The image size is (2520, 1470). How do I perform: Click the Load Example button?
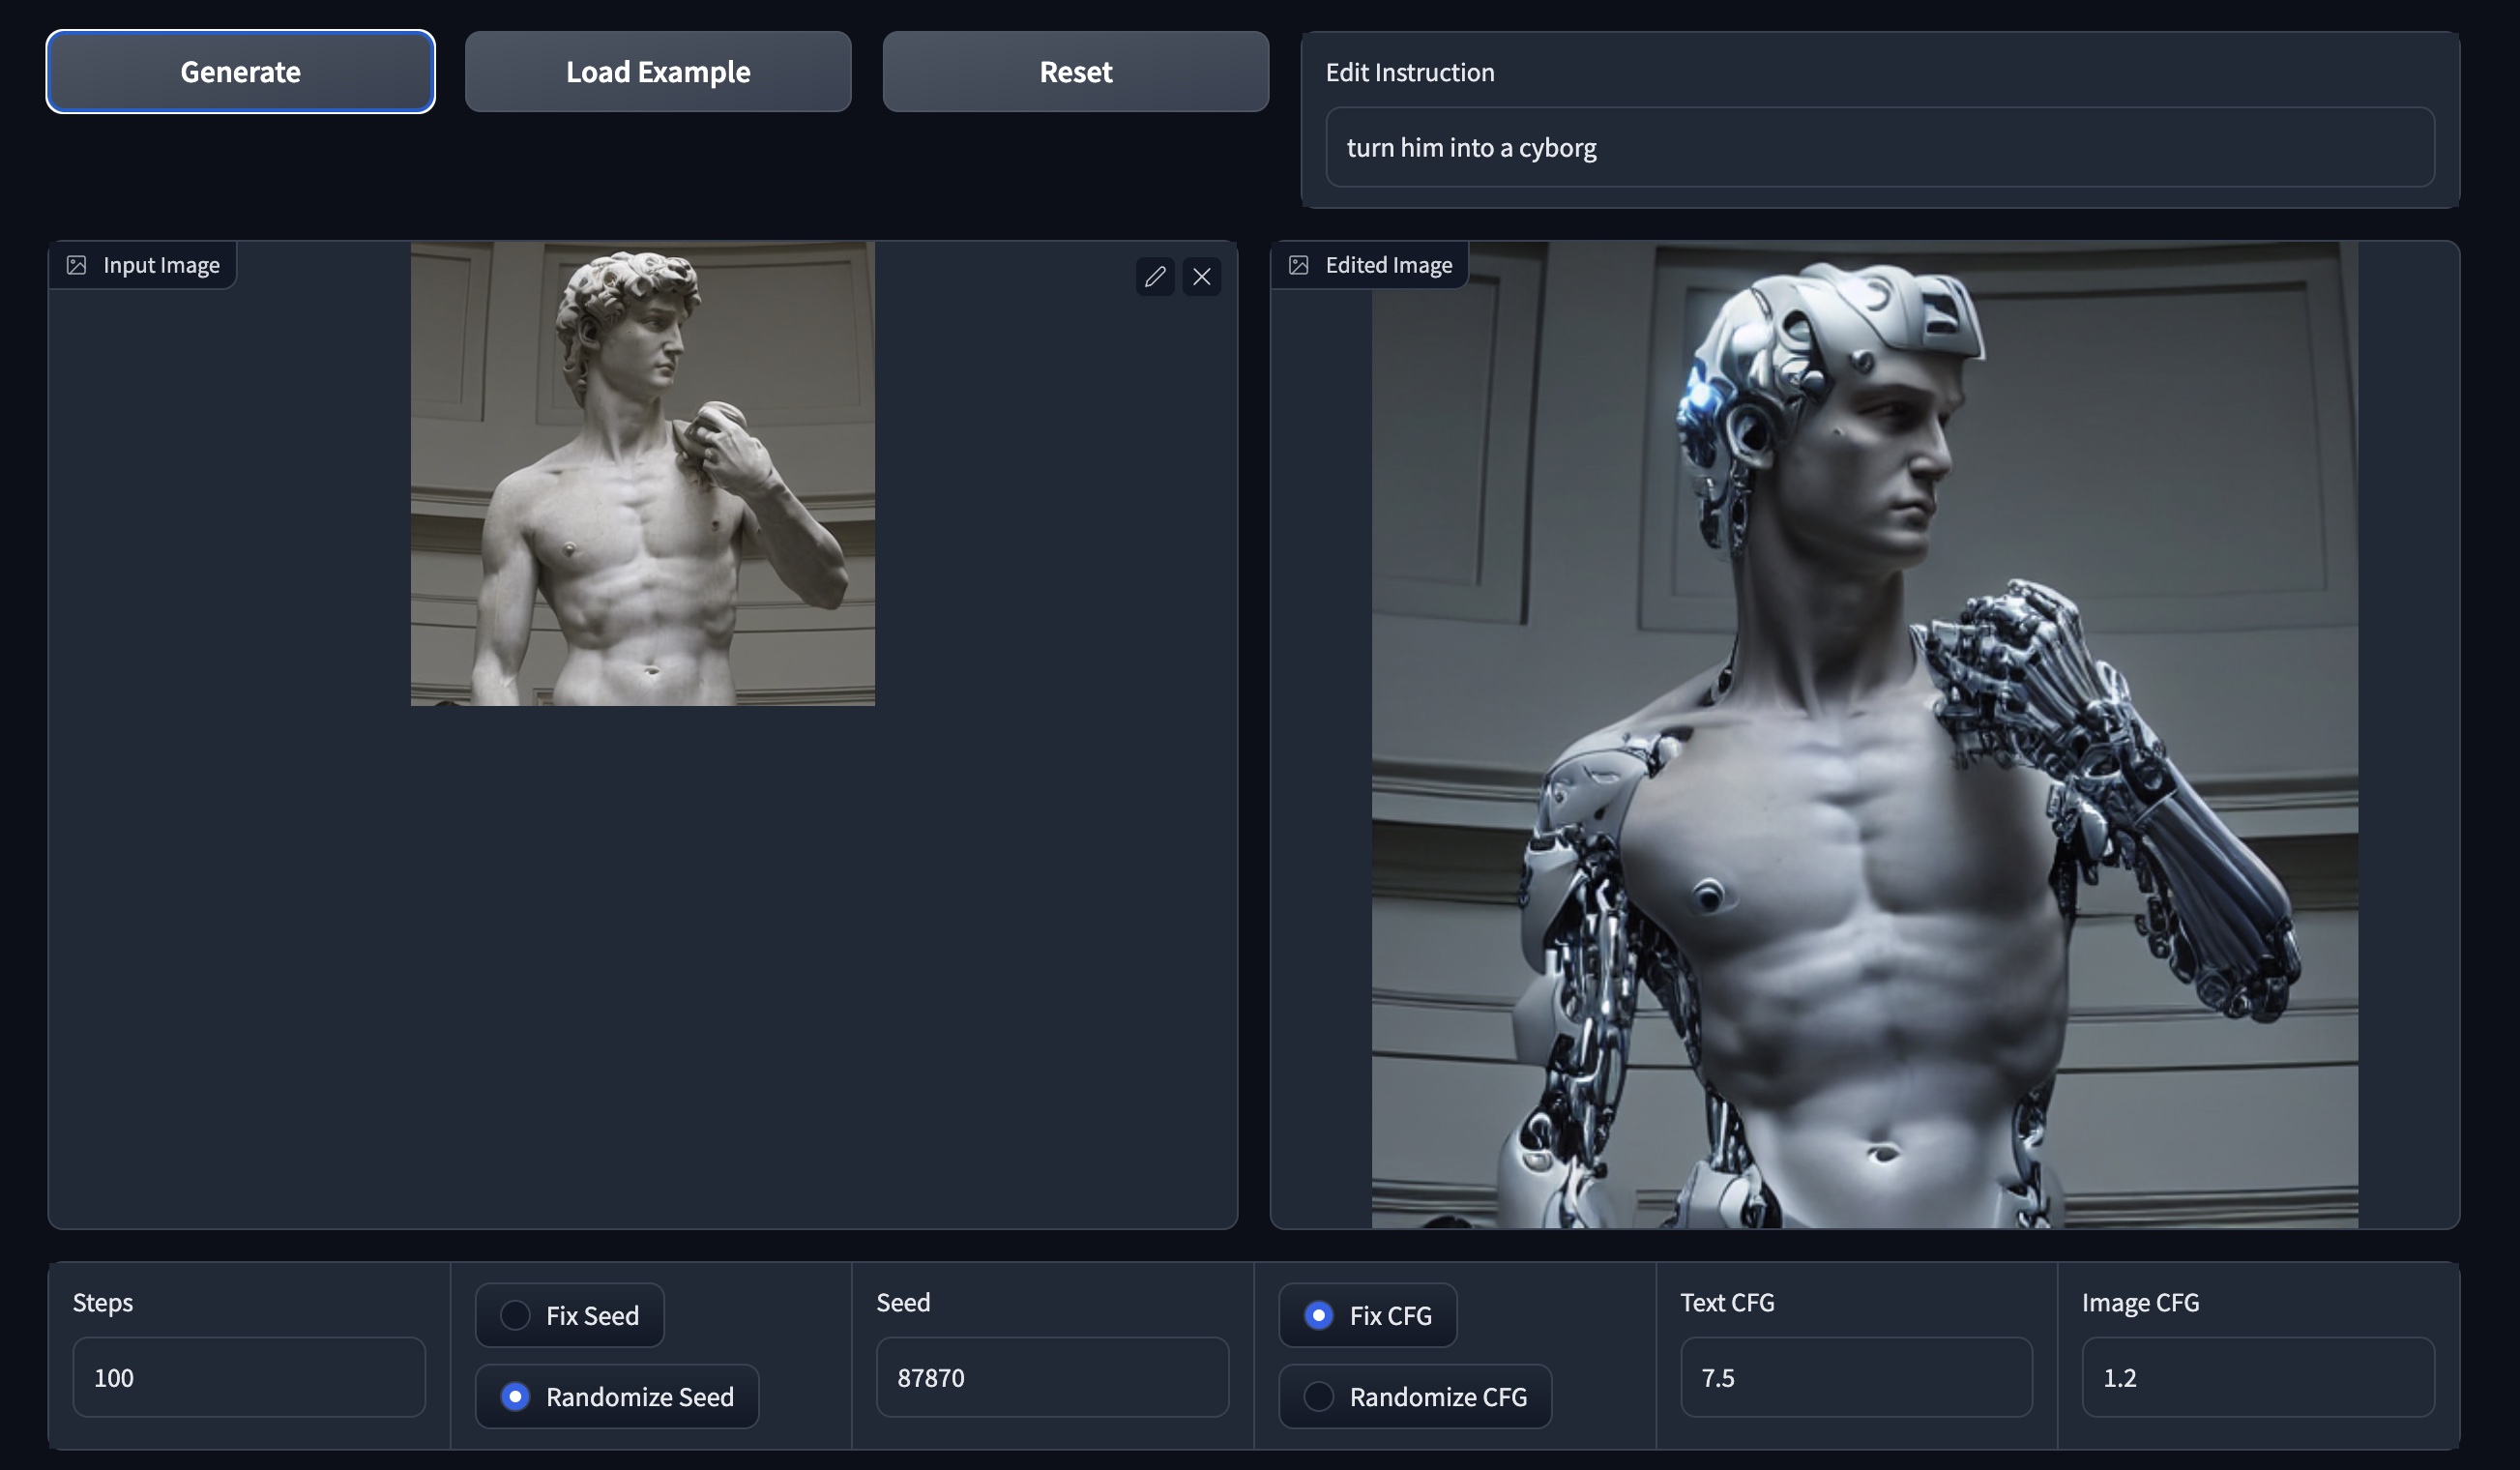pyautogui.click(x=658, y=70)
